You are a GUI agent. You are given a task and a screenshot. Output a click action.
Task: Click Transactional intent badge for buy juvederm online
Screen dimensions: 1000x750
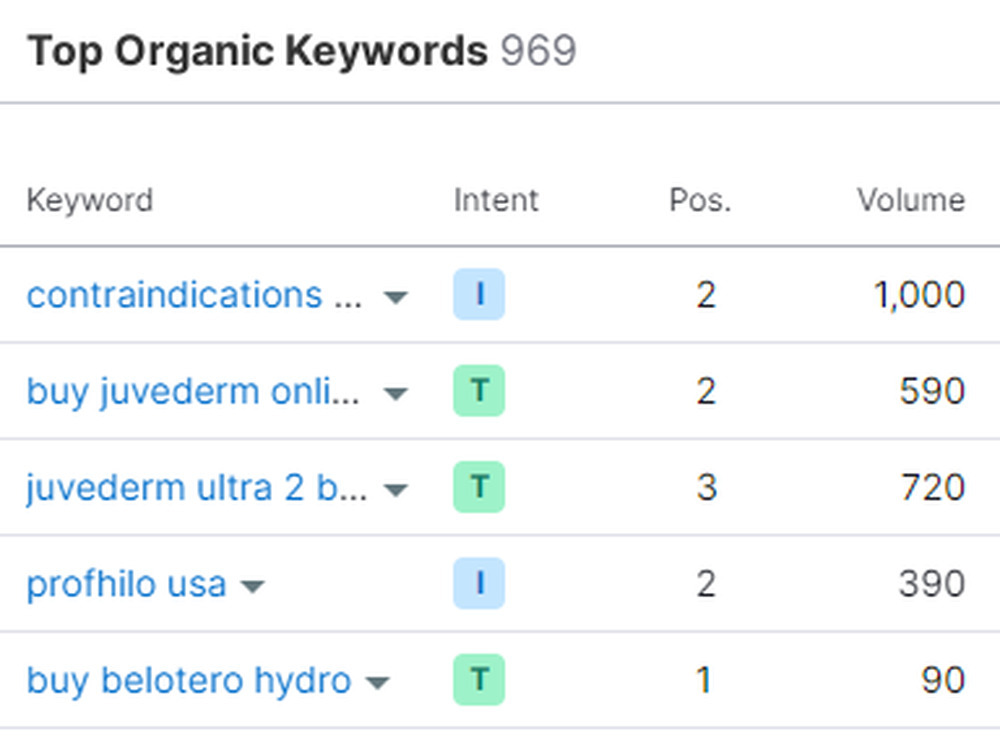pos(479,391)
